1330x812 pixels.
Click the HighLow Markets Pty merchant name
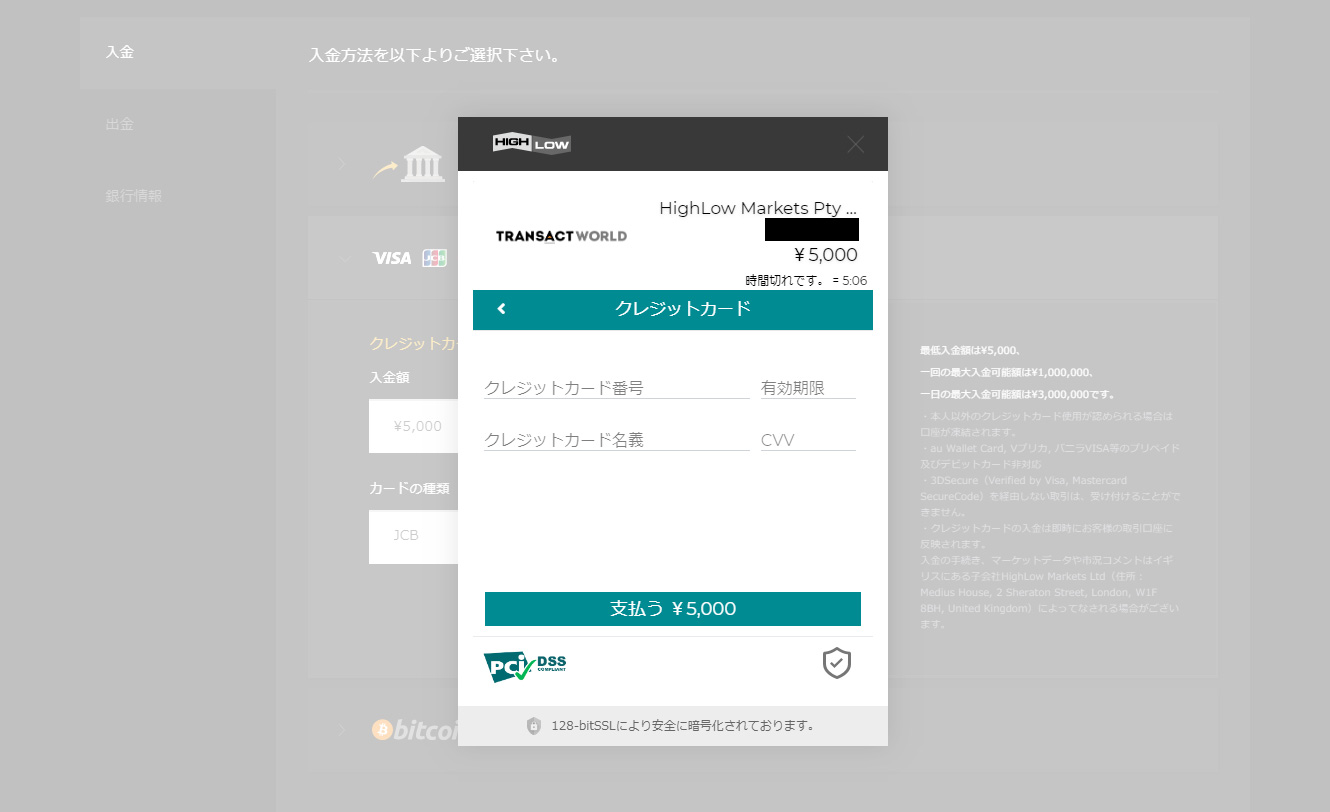pos(758,209)
